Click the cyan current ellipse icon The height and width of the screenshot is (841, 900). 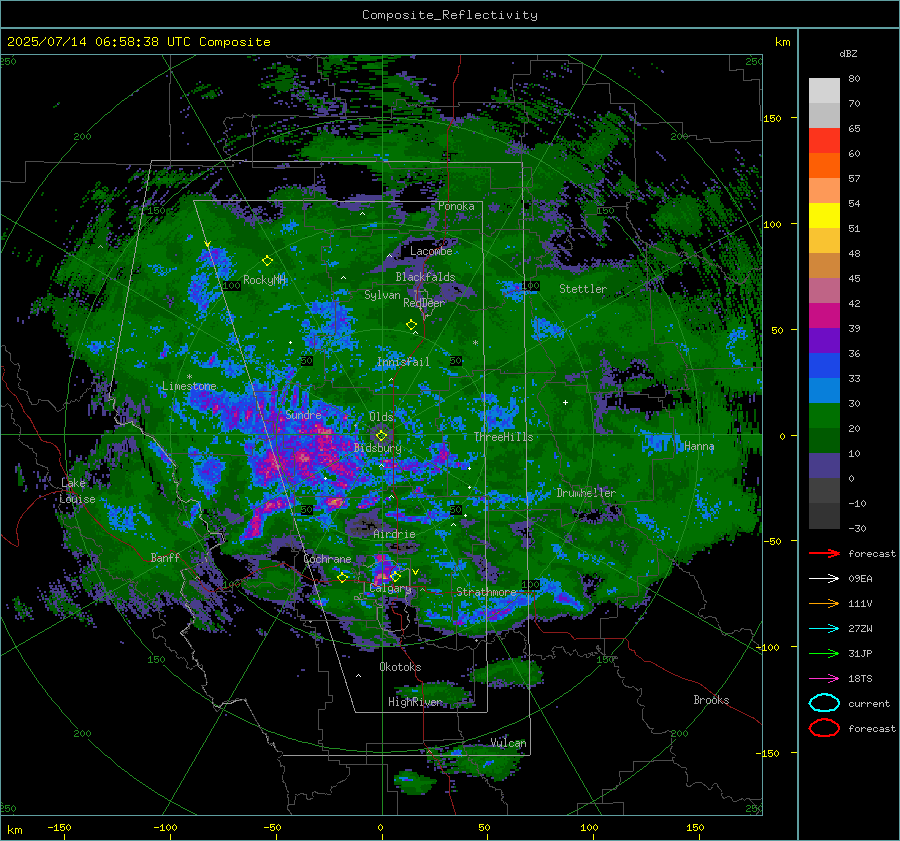(x=824, y=703)
